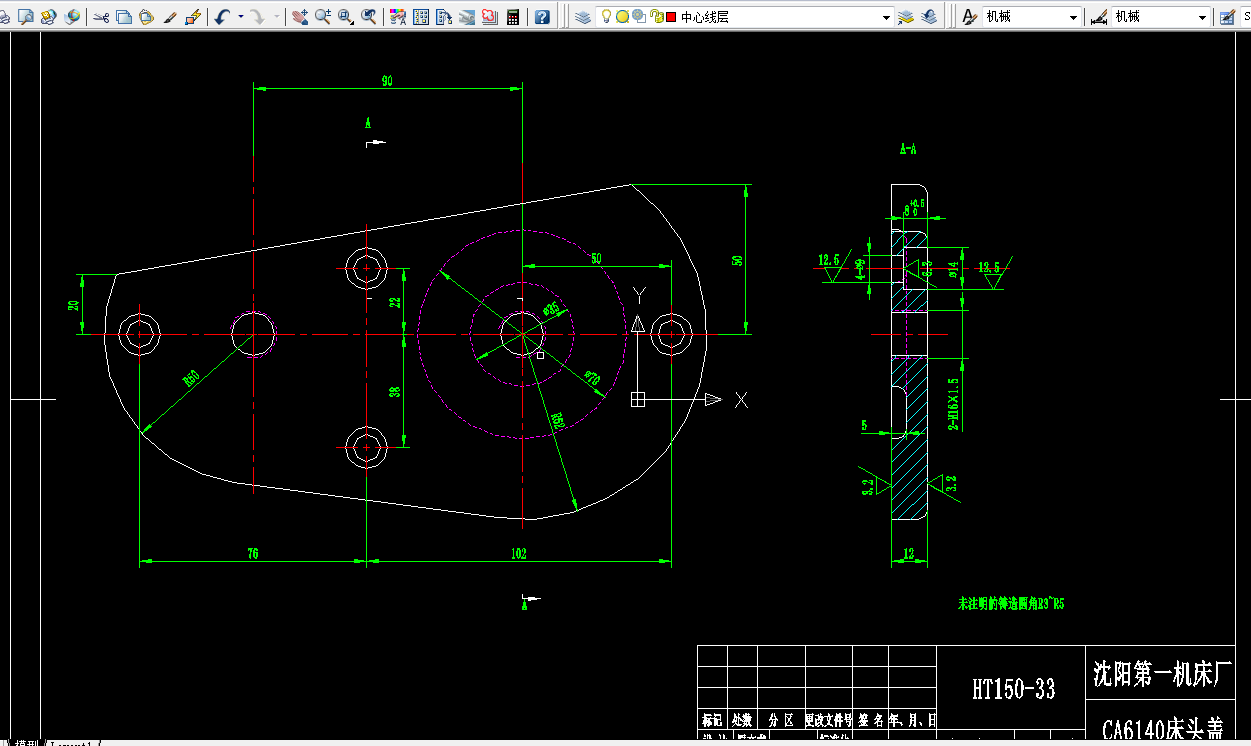Select the 沈阳第一机床厂 title block text
1251x746 pixels.
(x=1162, y=674)
